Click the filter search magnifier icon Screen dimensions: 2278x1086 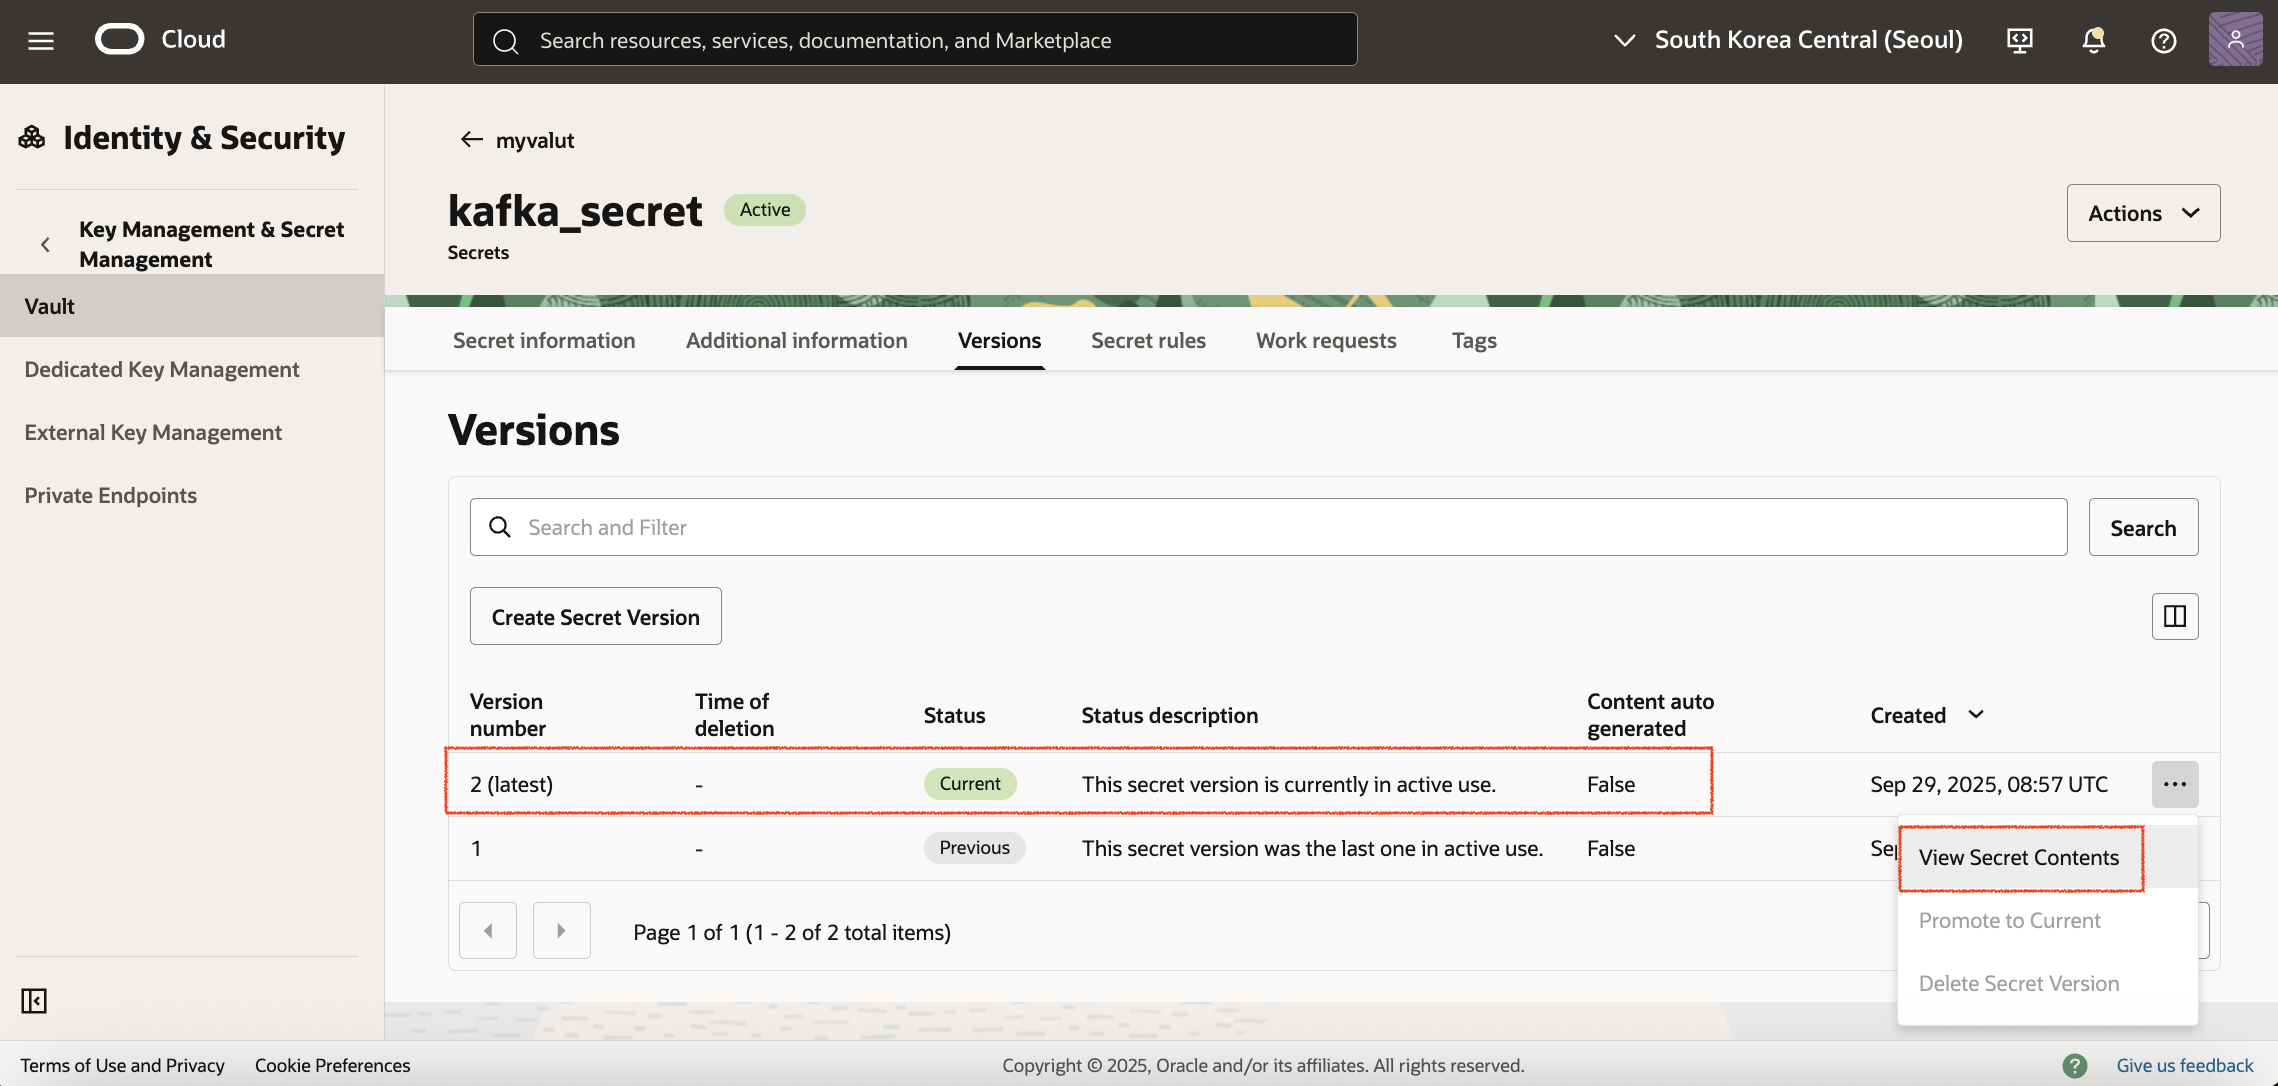[x=500, y=527]
